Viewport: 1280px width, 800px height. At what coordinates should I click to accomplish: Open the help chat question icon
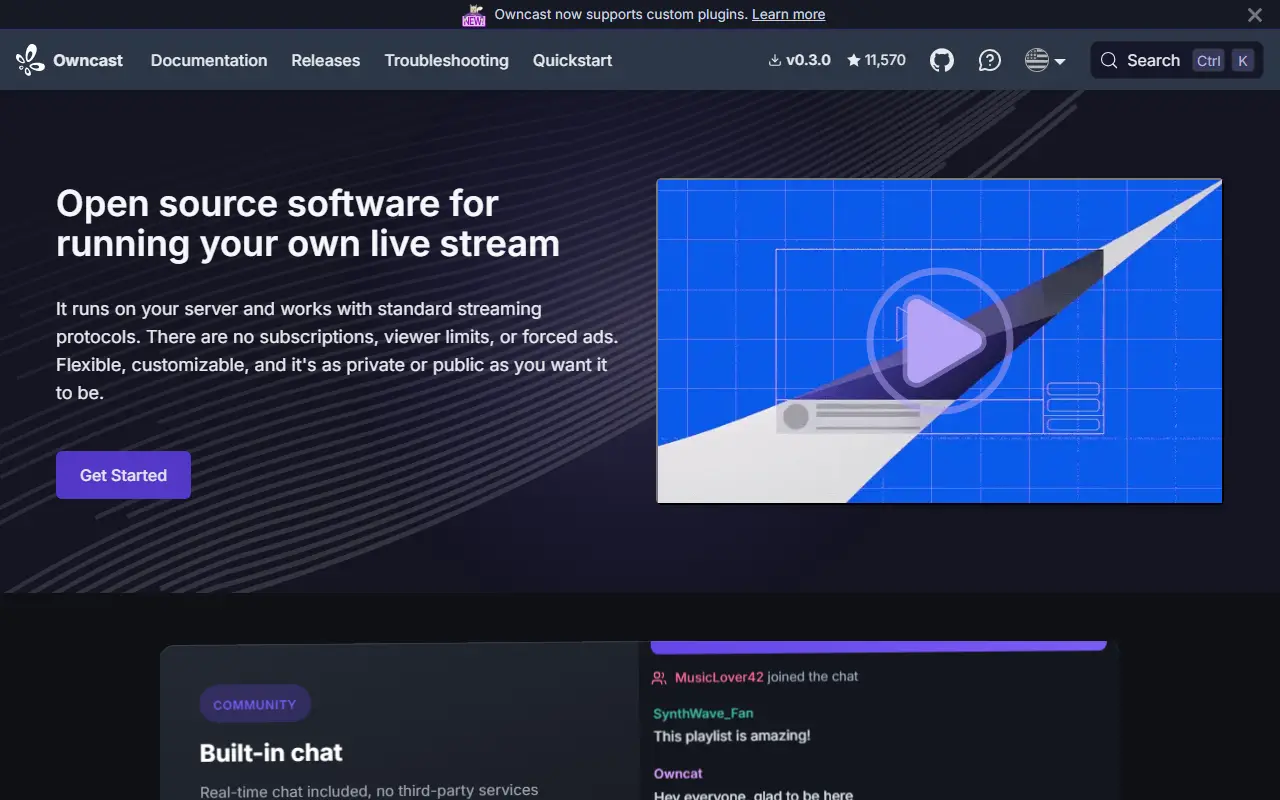point(990,60)
